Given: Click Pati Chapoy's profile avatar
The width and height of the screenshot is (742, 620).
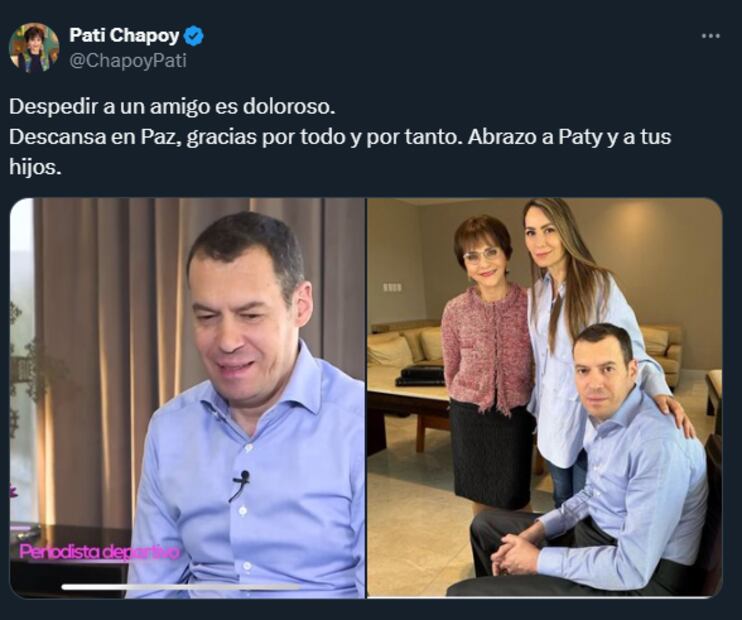Looking at the screenshot, I should (x=34, y=47).
